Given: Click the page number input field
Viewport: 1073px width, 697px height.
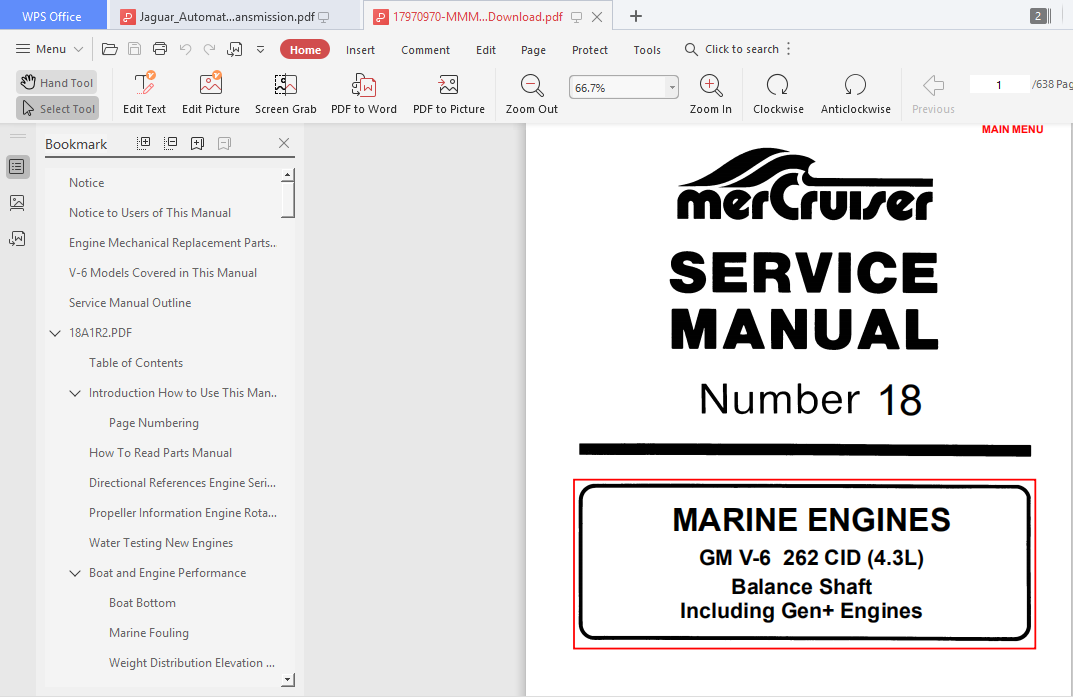Looking at the screenshot, I should click(999, 85).
